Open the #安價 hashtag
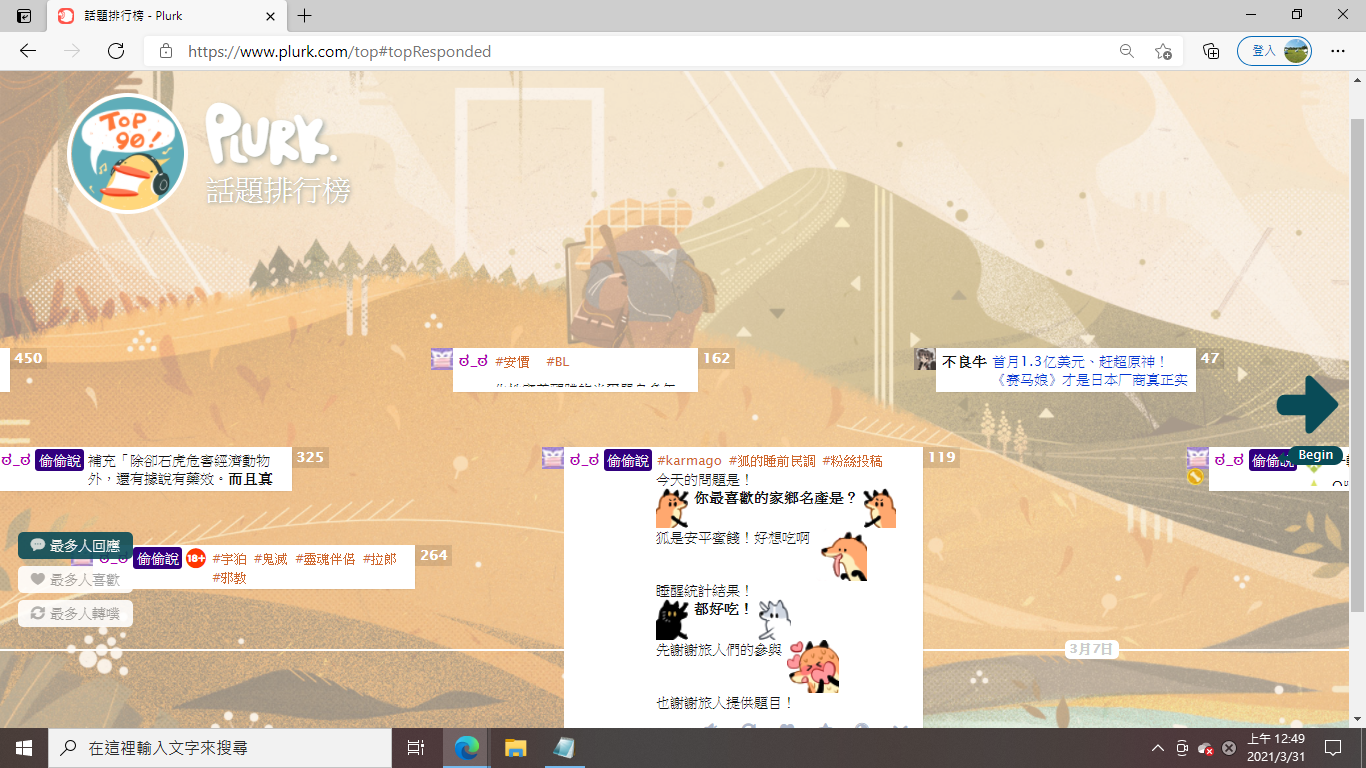The width and height of the screenshot is (1366, 768). pos(512,361)
